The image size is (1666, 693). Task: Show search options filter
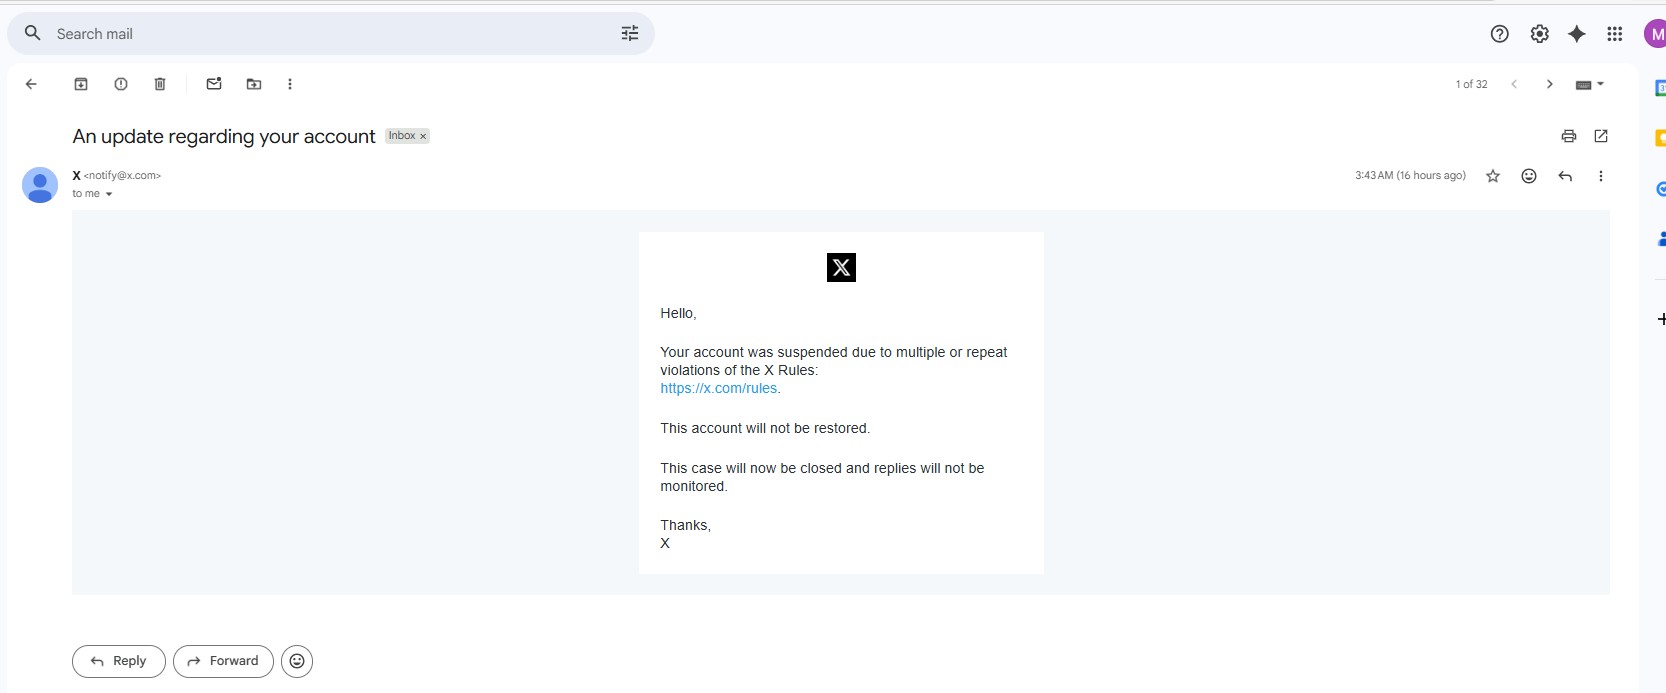coord(629,34)
